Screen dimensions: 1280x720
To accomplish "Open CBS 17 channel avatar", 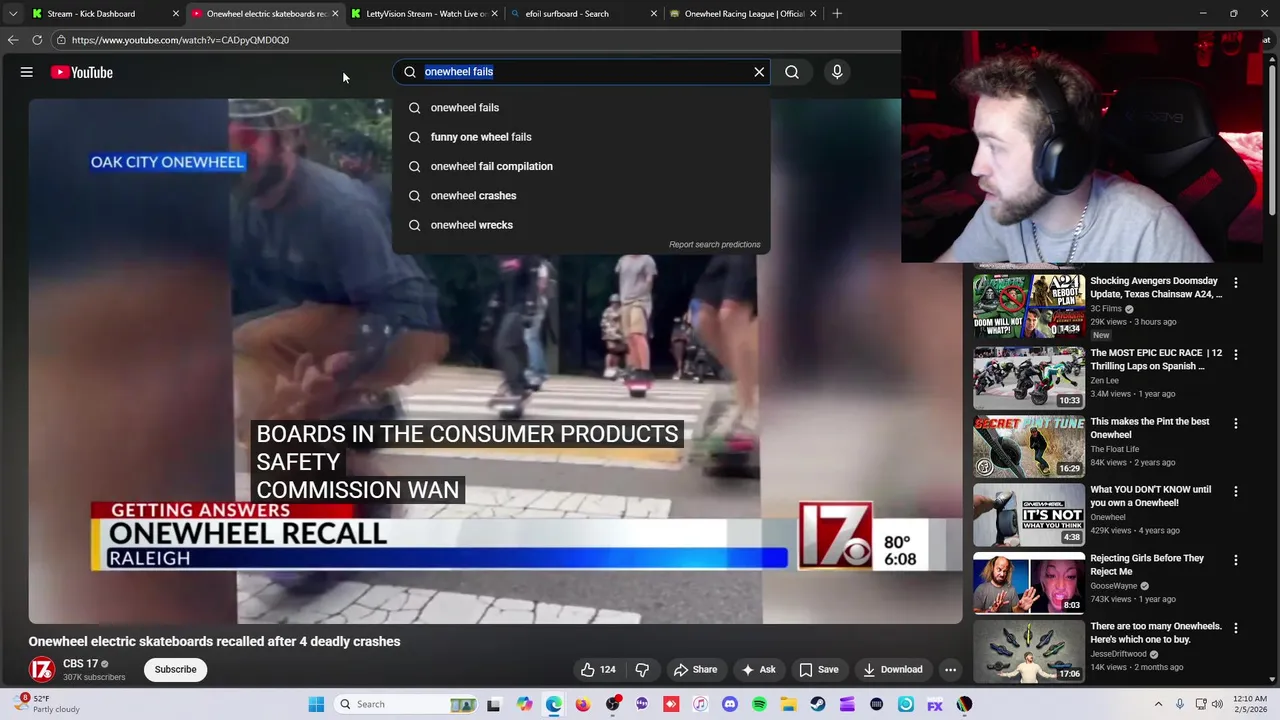I will coord(42,669).
